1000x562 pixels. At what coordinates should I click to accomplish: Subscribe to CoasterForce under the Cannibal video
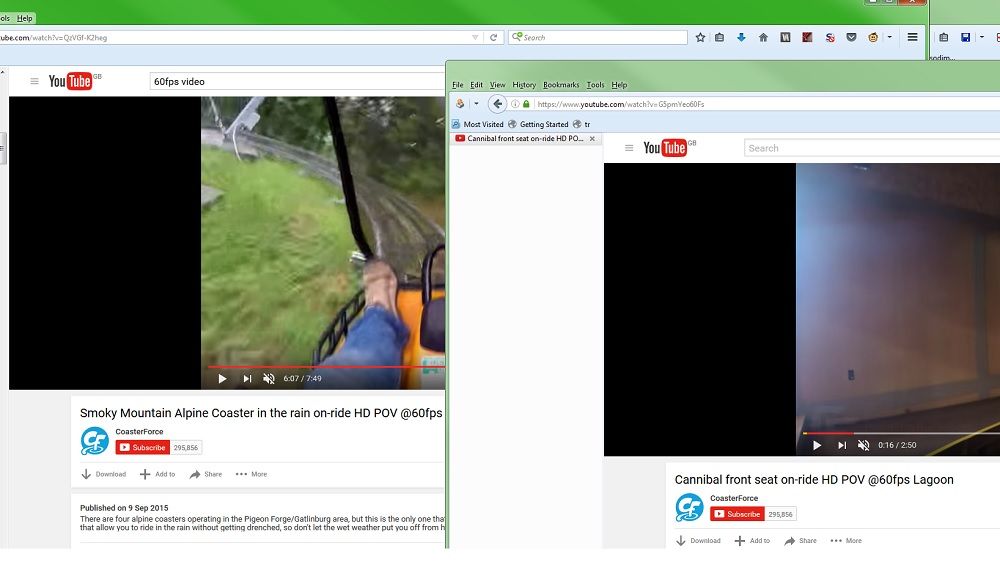tap(737, 514)
